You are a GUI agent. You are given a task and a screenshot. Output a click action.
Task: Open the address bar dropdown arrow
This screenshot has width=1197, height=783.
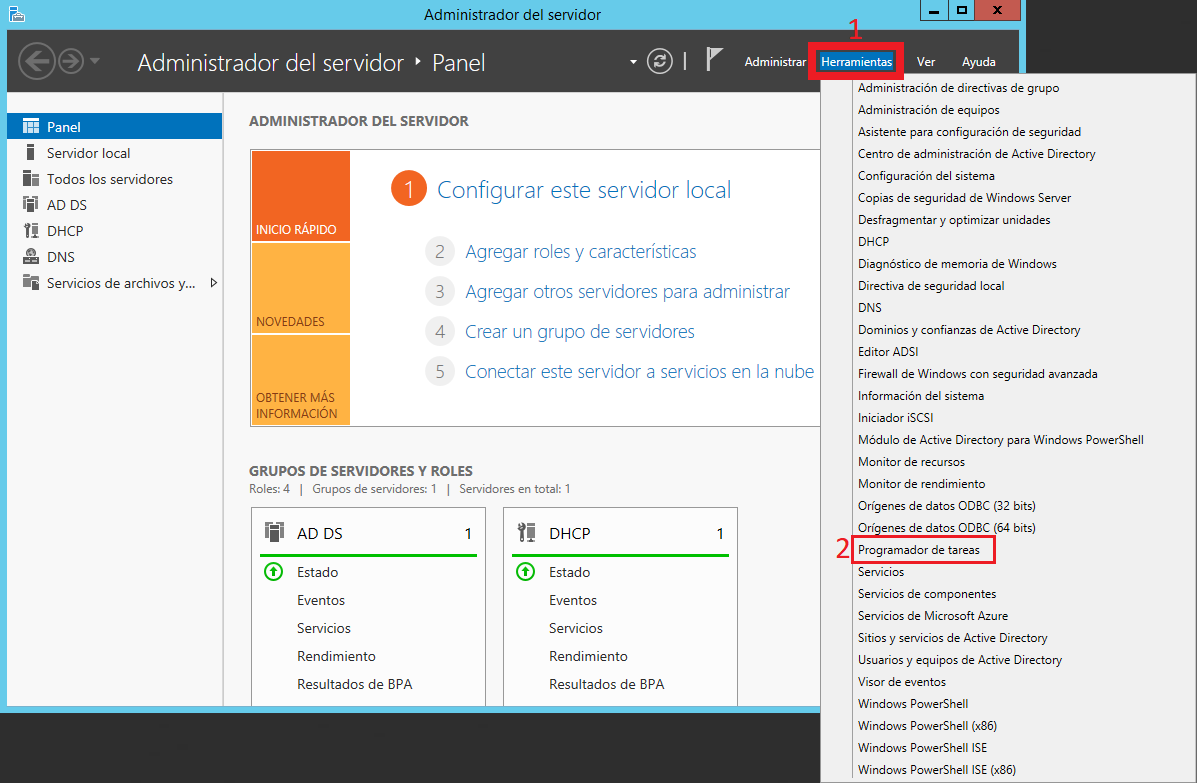(633, 61)
